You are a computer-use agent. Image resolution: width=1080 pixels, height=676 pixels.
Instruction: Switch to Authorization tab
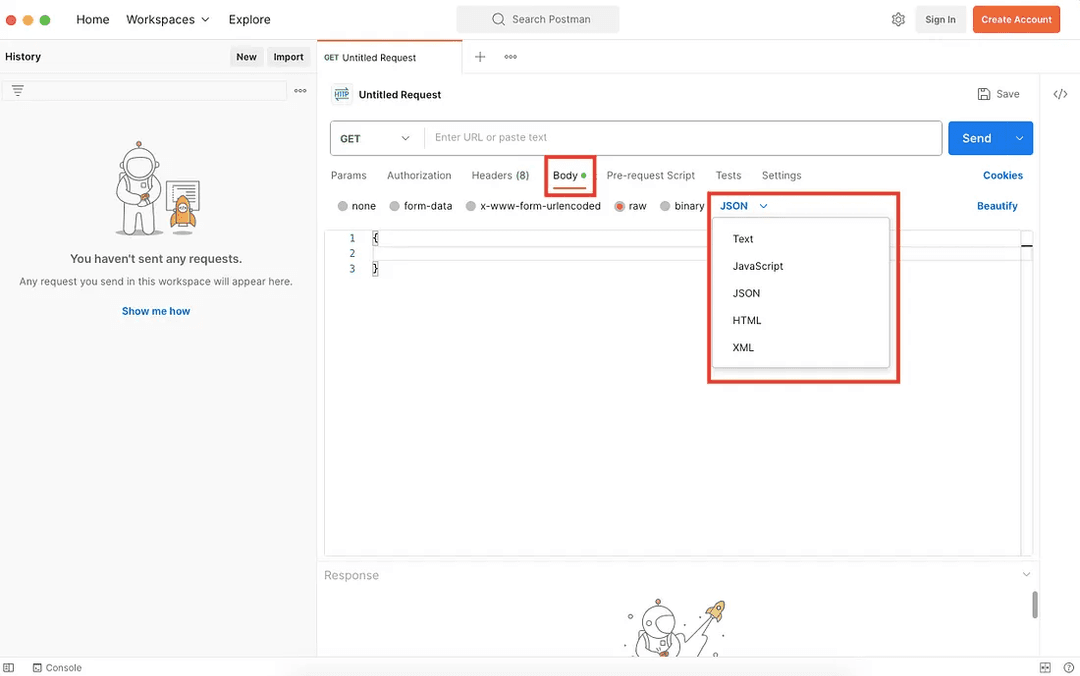[419, 175]
